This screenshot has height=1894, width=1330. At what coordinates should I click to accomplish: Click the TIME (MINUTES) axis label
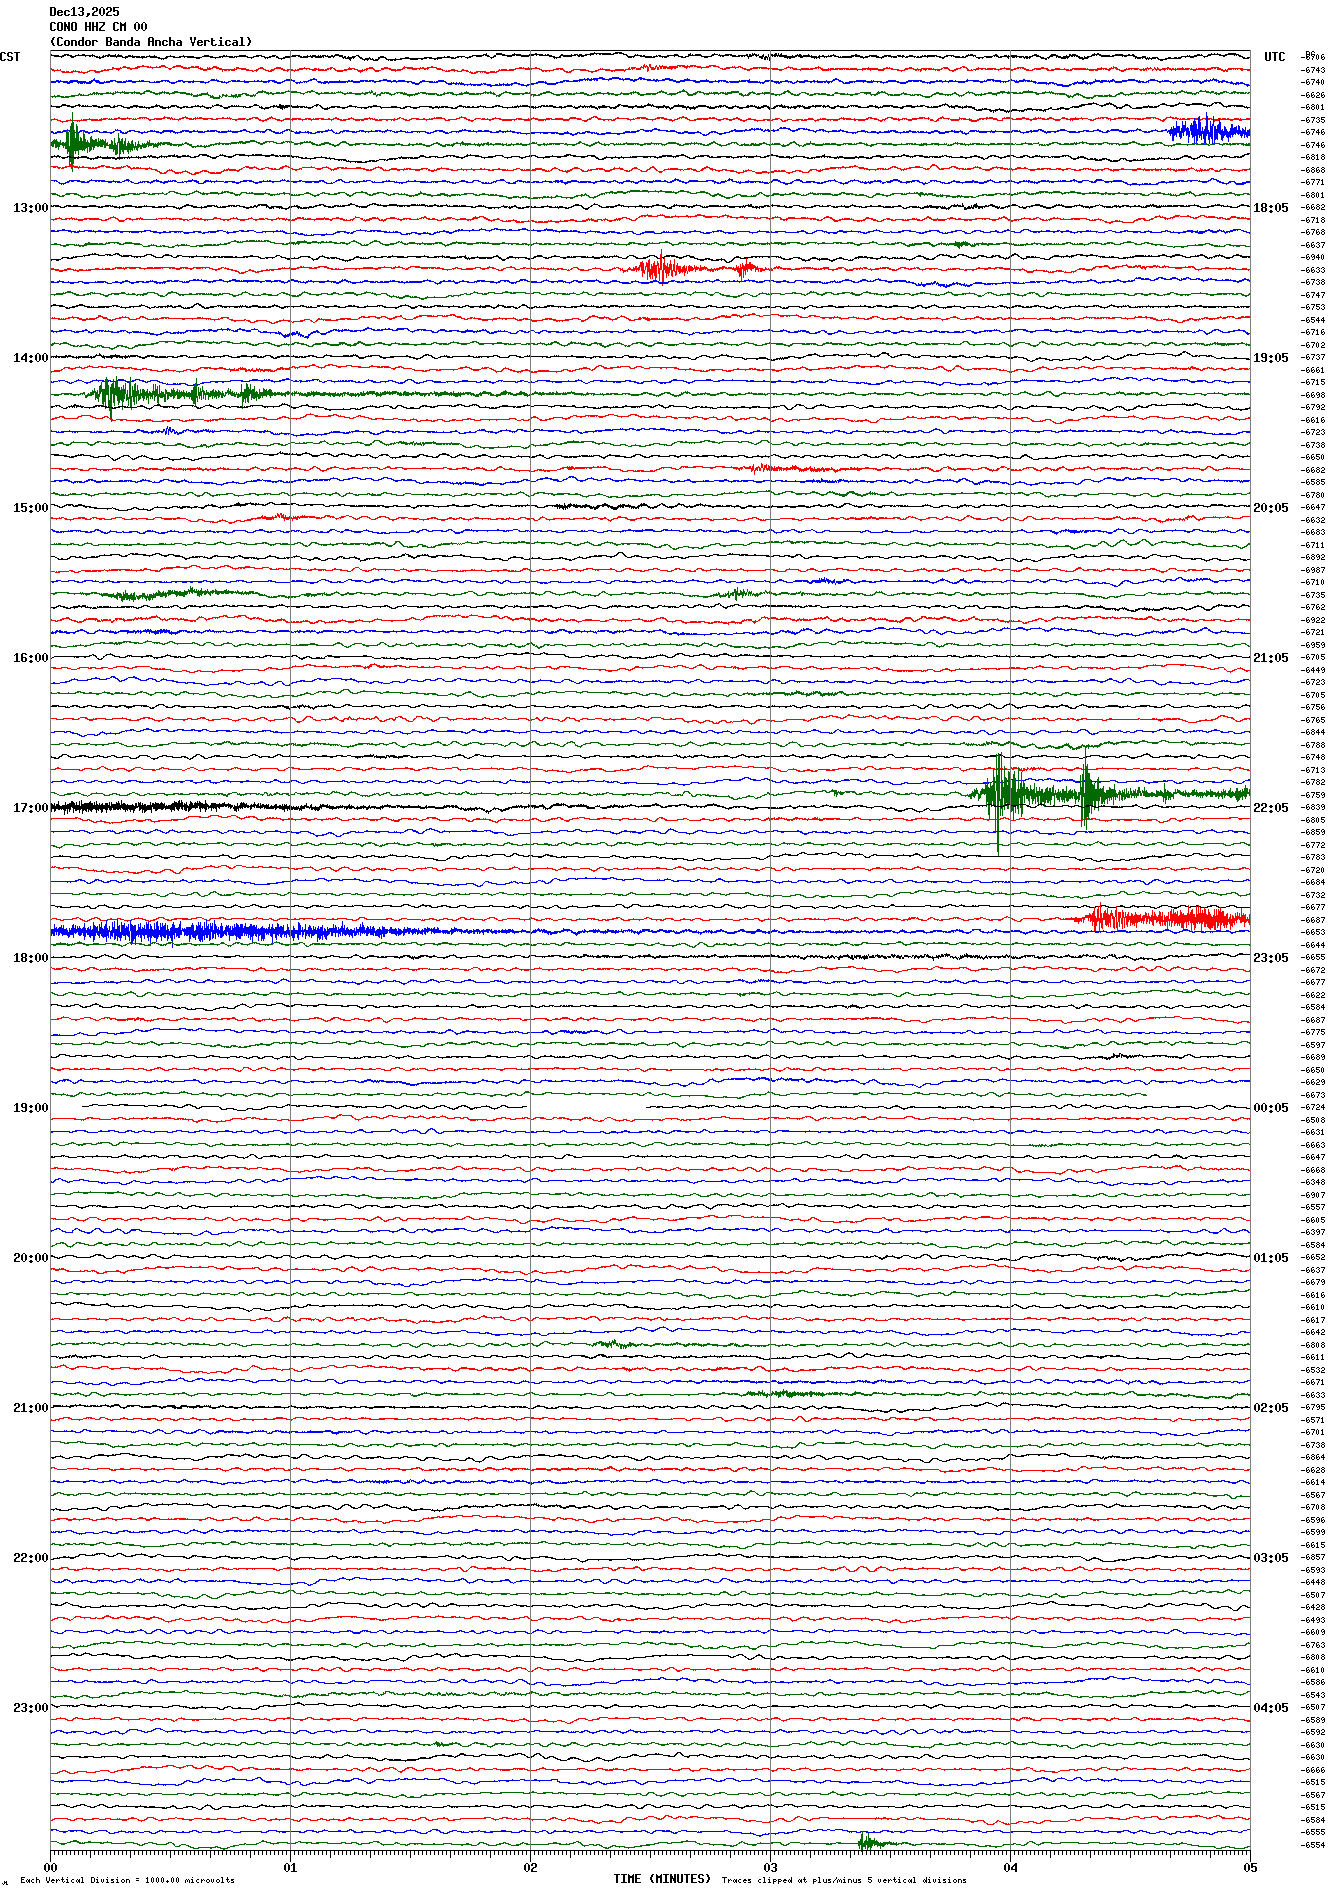662,1879
